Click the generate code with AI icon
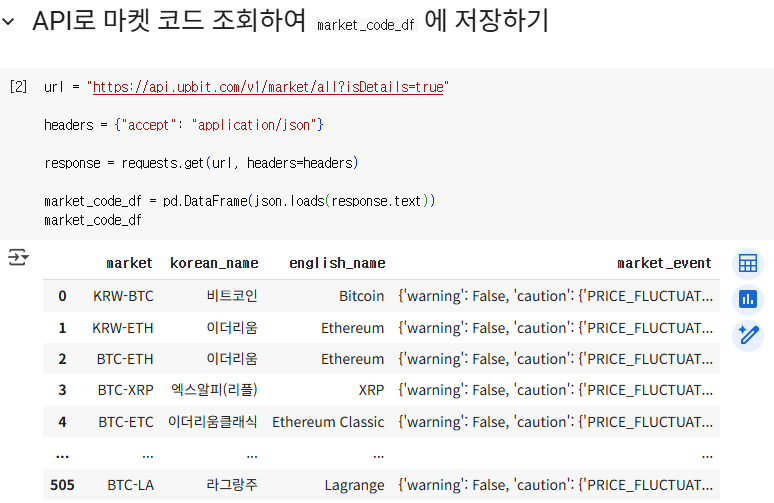Screen dimensions: 774x503 pyautogui.click(x=747, y=336)
